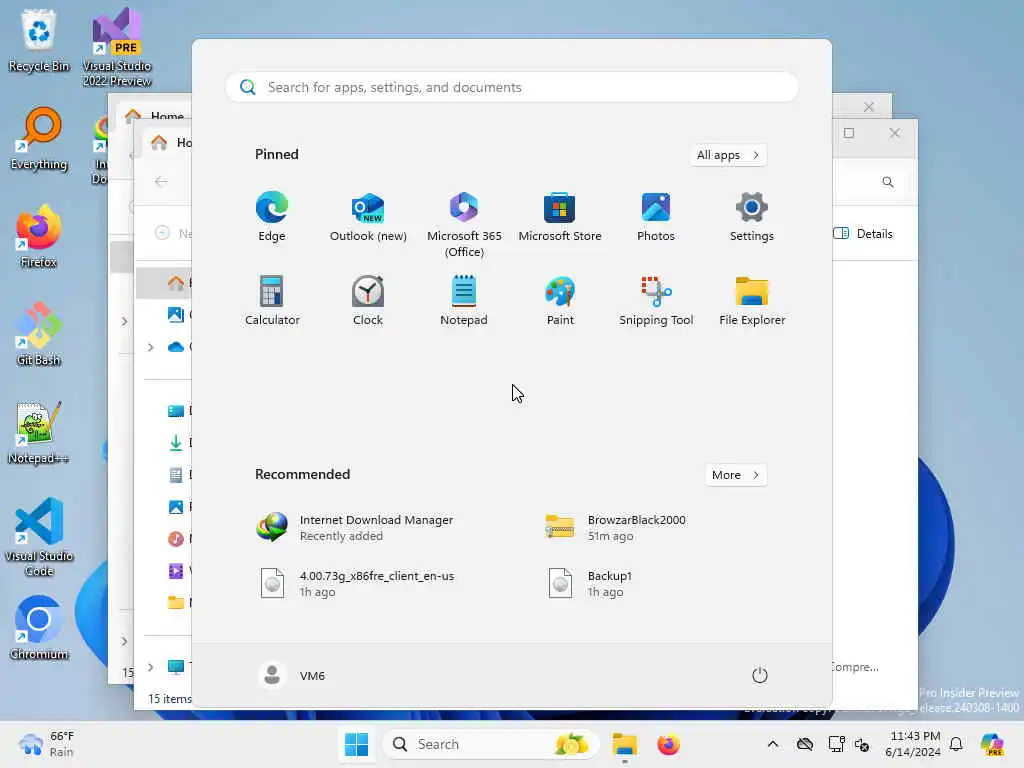Open the Clock app
The image size is (1024, 768).
(368, 300)
